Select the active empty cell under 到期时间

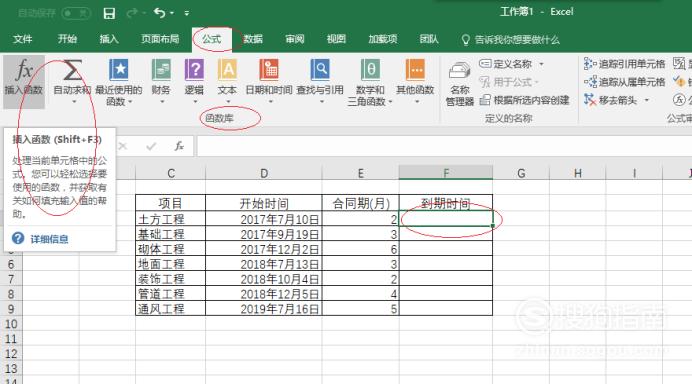point(446,219)
